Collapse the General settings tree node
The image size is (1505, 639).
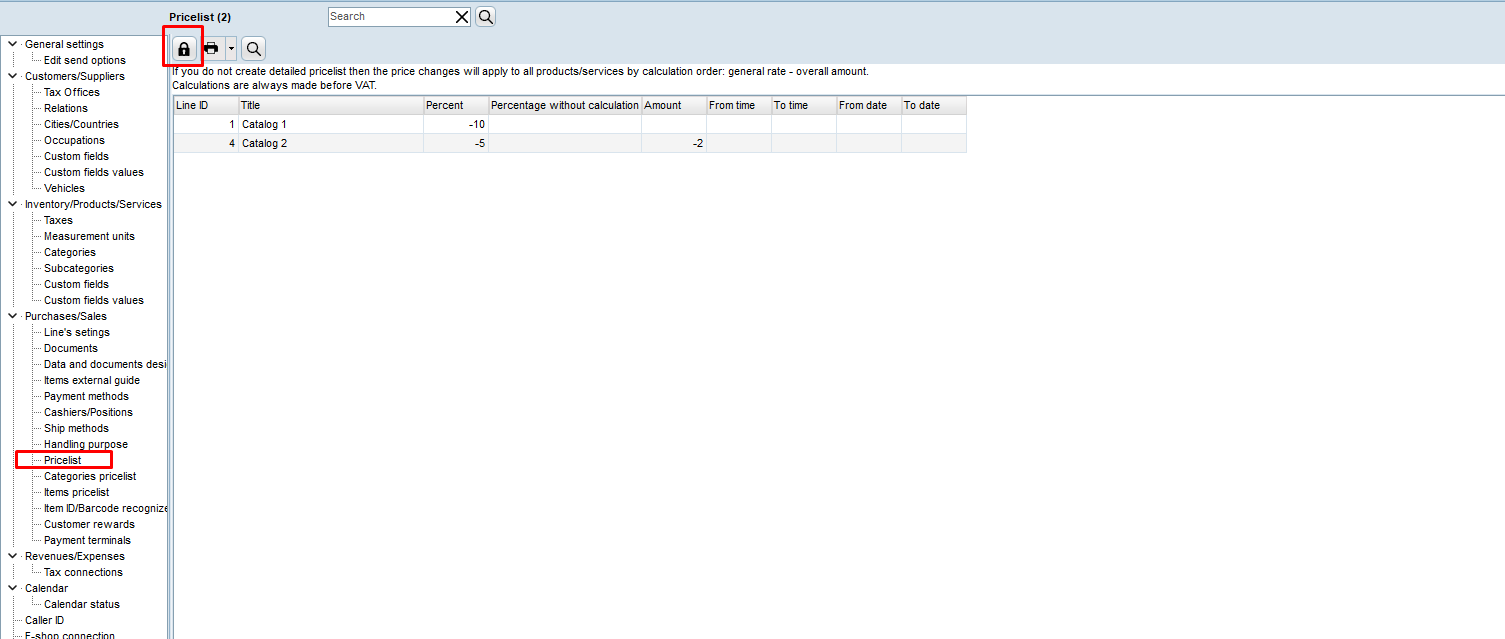[x=12, y=44]
